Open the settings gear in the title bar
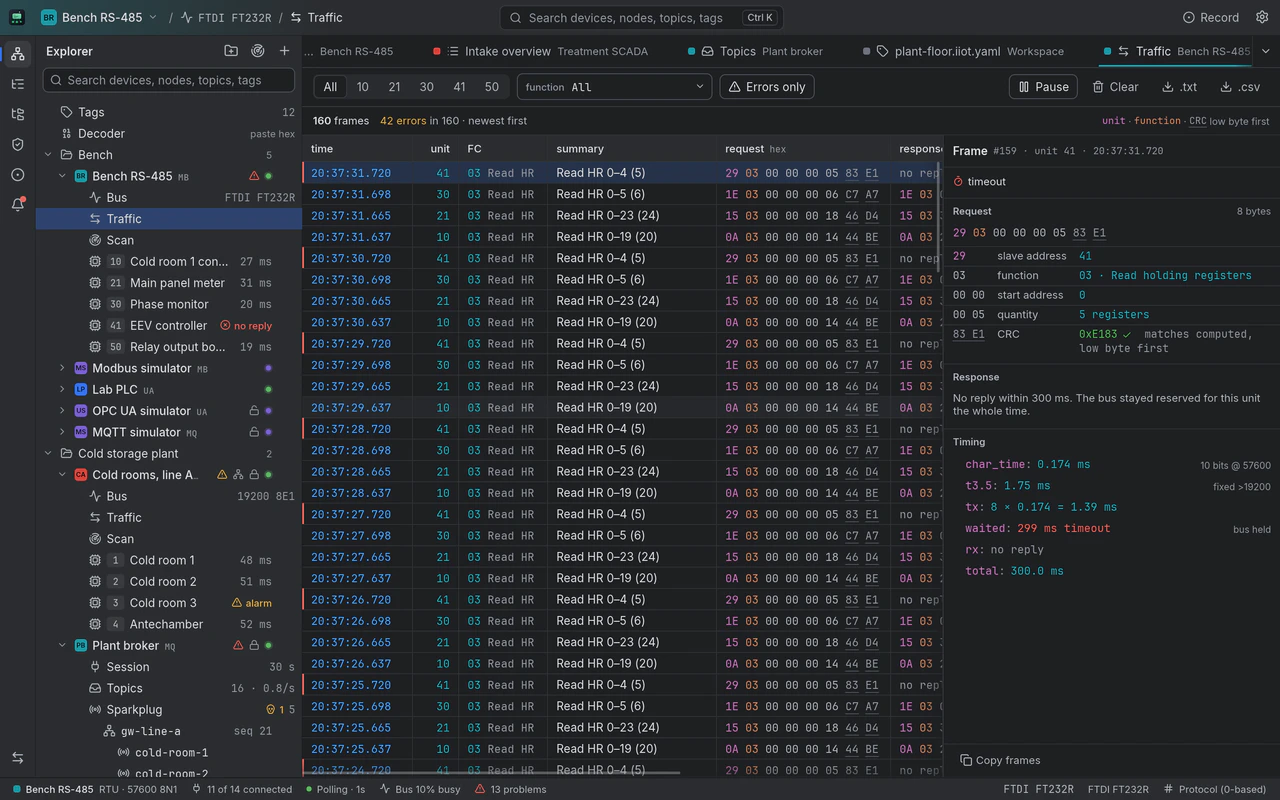Image resolution: width=1280 pixels, height=800 pixels. click(1260, 17)
